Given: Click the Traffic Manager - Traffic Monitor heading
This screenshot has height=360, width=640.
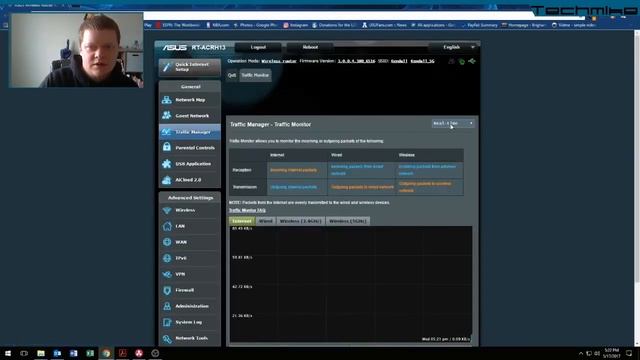Looking at the screenshot, I should pyautogui.click(x=270, y=124).
